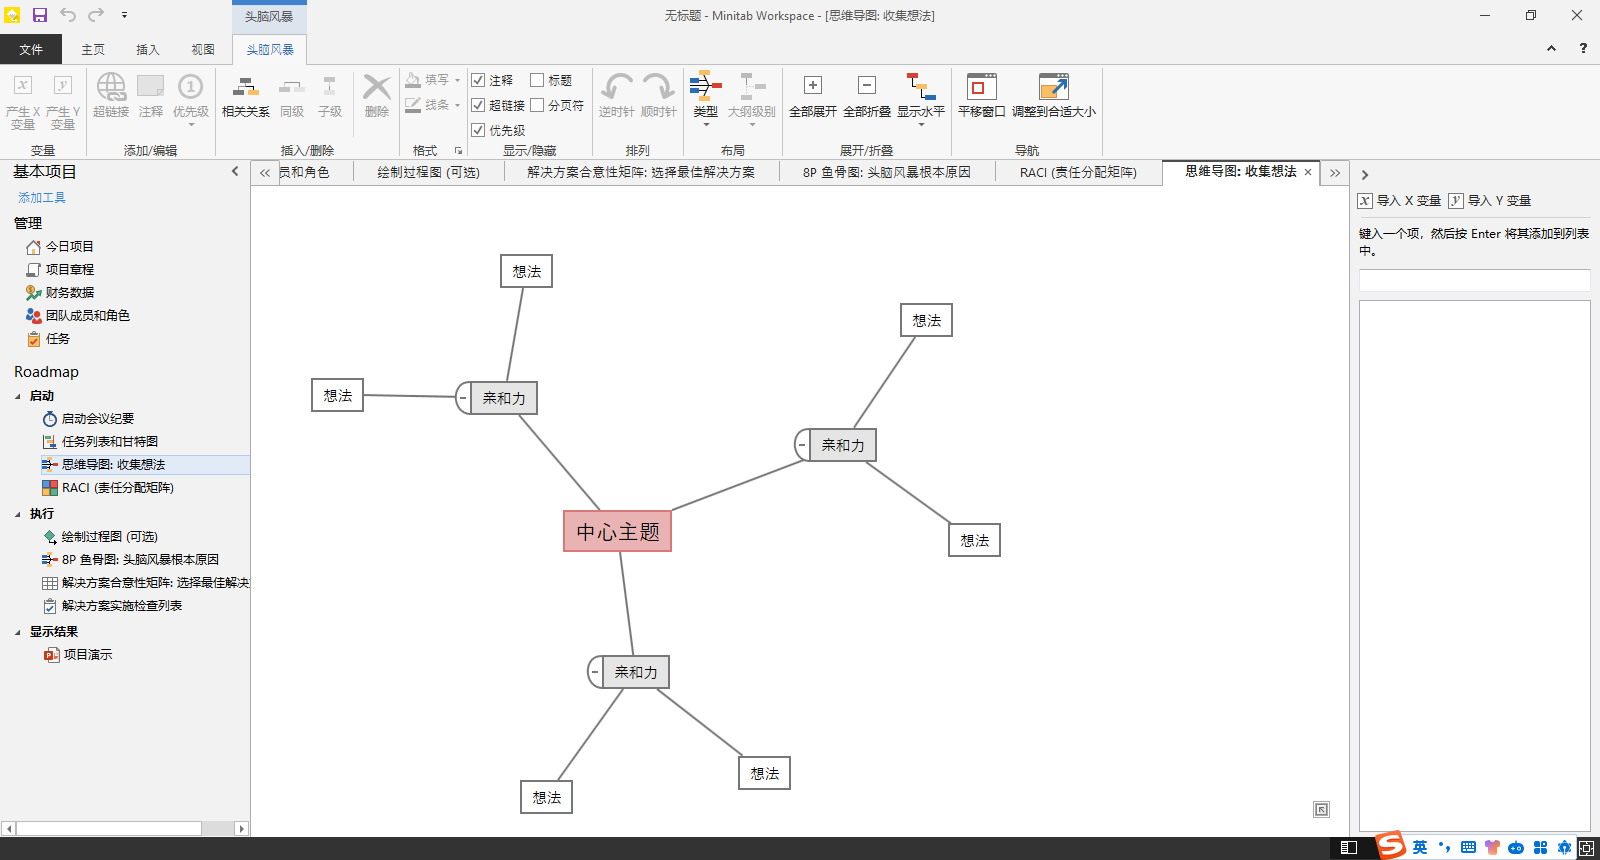This screenshot has height=860, width=1600.
Task: Click the 导入 X 变量 icon
Action: (1365, 201)
